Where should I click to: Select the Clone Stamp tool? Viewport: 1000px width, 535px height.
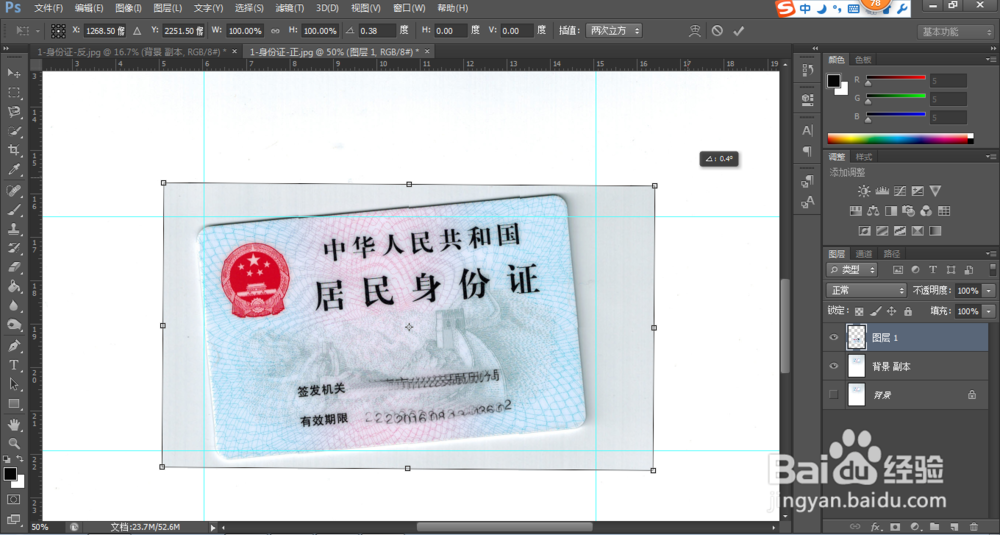tap(14, 229)
